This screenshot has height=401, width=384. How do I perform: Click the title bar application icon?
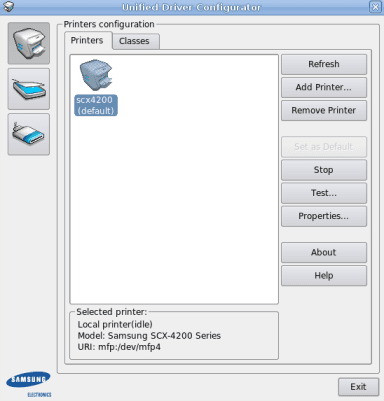(x=8, y=7)
